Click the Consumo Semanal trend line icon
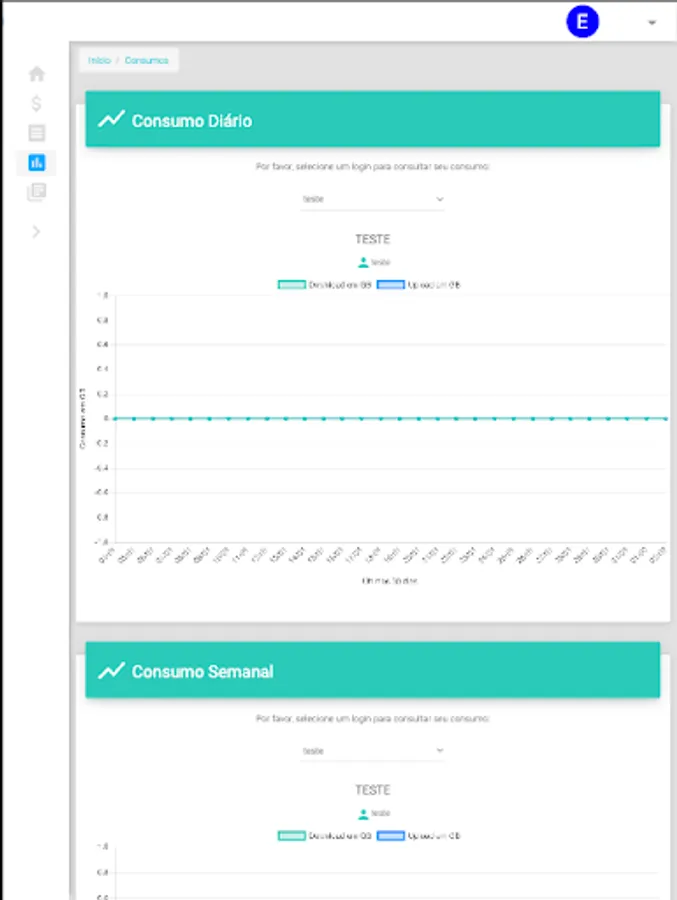The height and width of the screenshot is (900, 677). pos(111,670)
